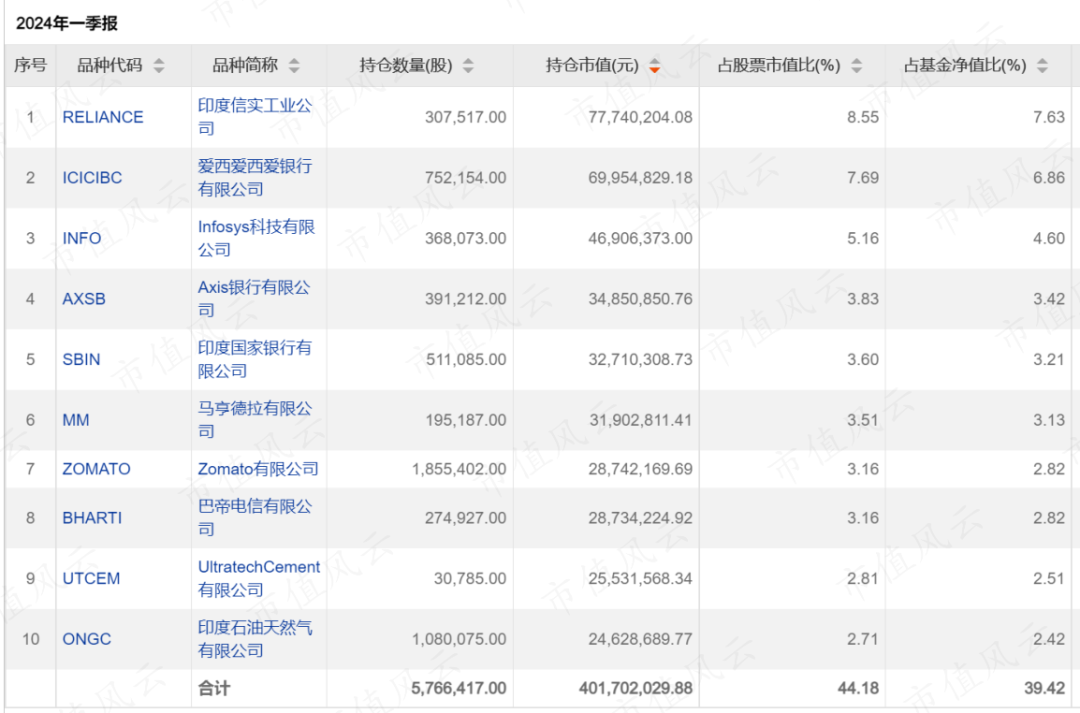Open SBIN stock code link
The height and width of the screenshot is (713, 1080).
click(81, 360)
